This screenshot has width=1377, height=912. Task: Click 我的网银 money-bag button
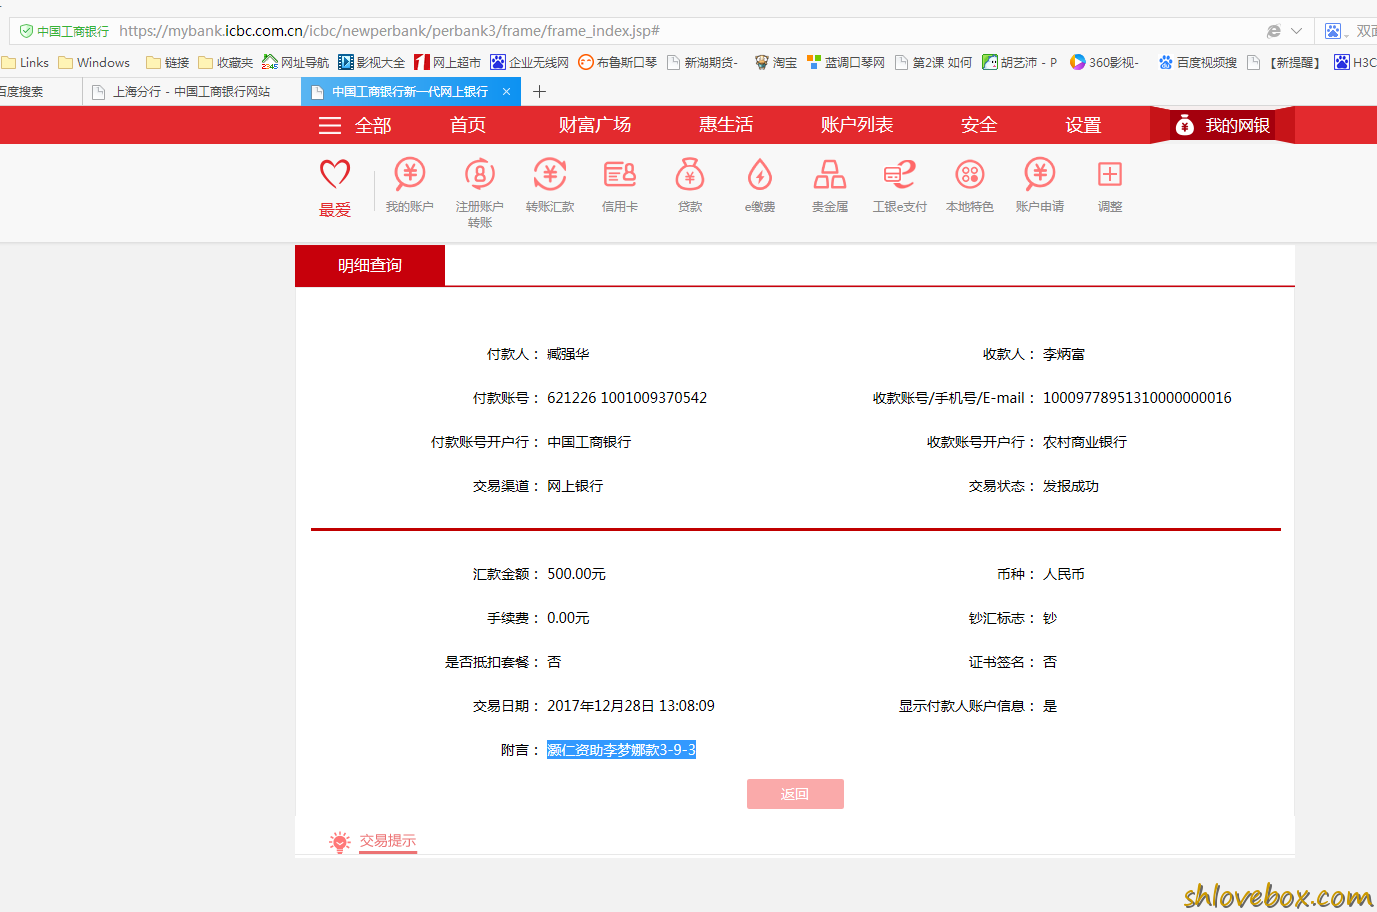pyautogui.click(x=1222, y=125)
